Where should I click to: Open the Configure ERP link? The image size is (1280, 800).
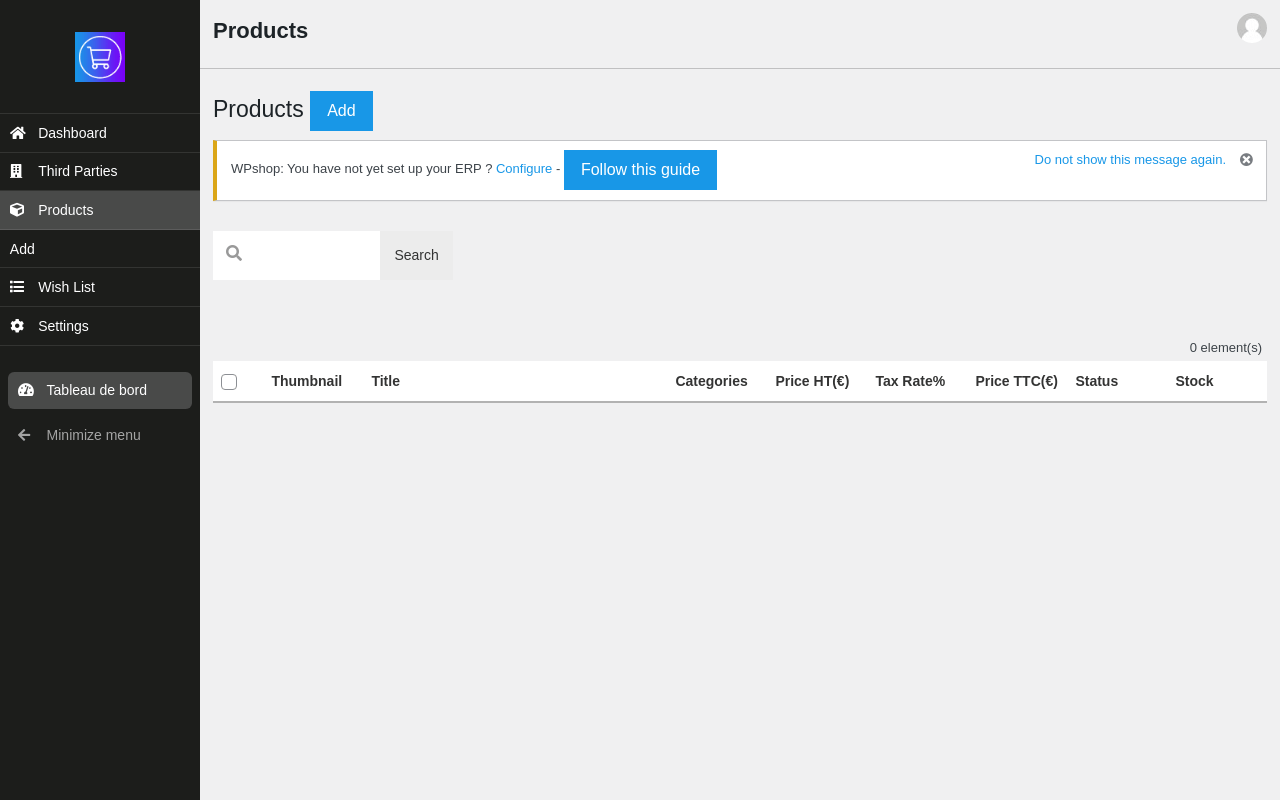pos(524,169)
